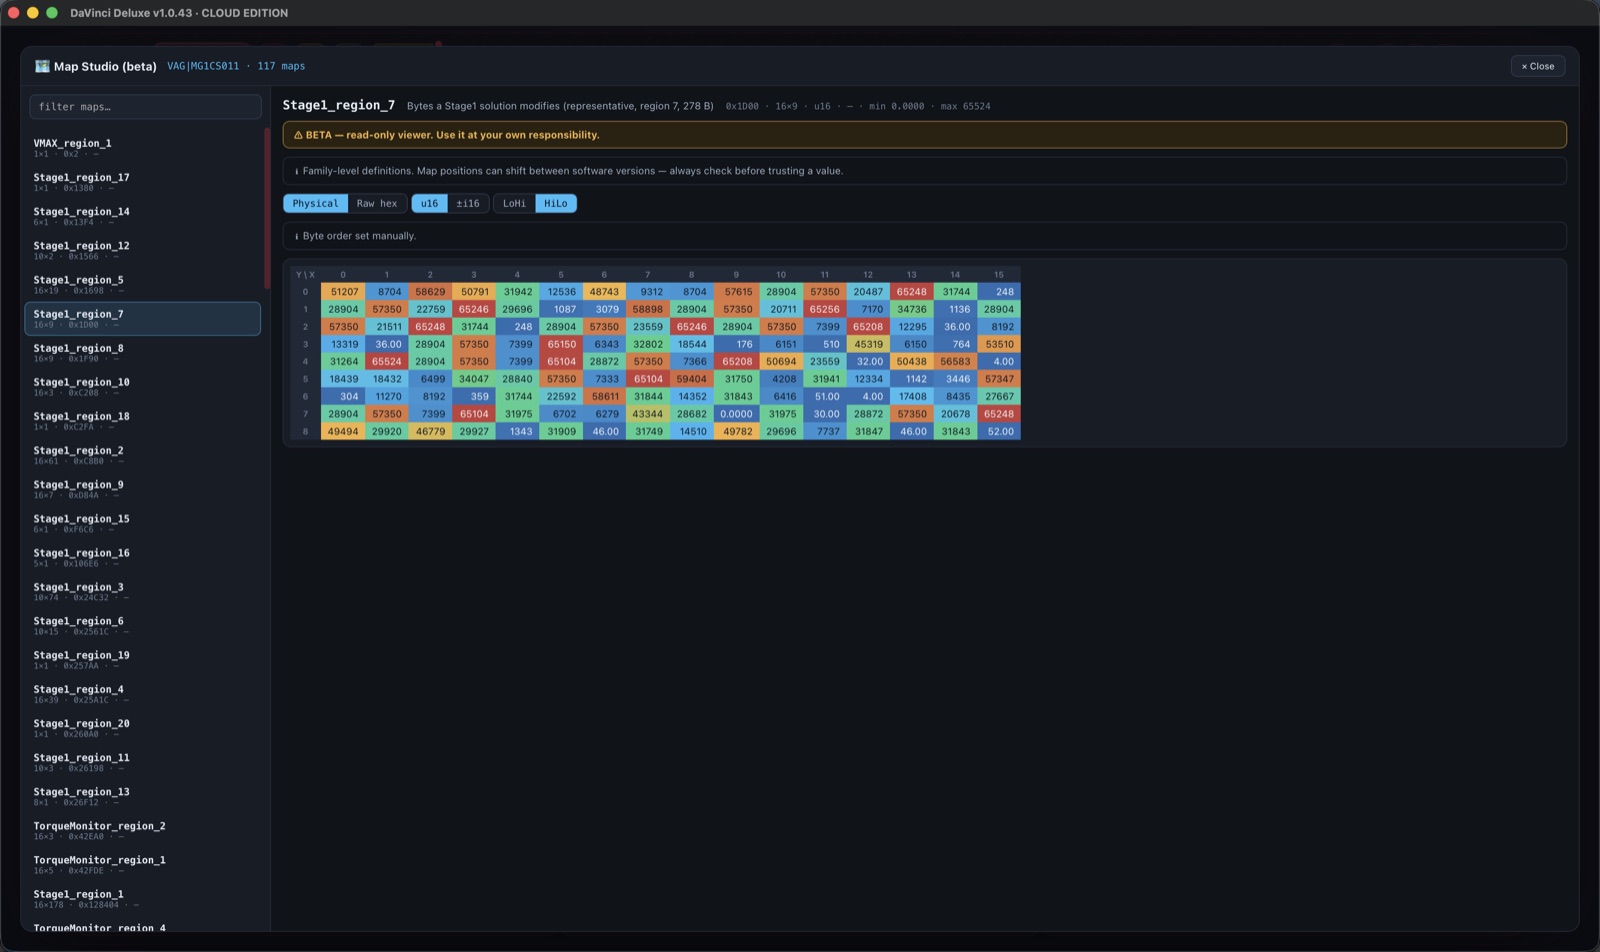Viewport: 1600px width, 952px height.
Task: Open Stage1_region_10 map
Action: (x=142, y=387)
